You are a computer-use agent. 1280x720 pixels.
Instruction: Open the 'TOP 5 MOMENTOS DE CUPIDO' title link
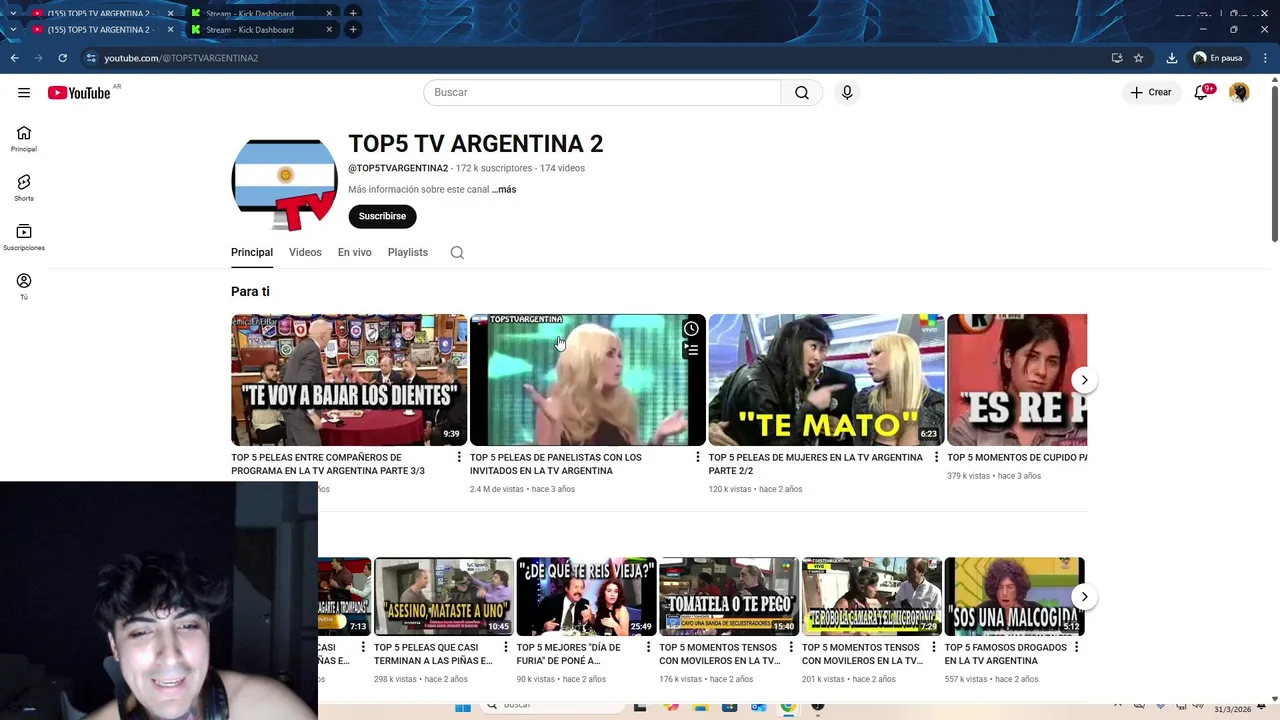(1017, 457)
